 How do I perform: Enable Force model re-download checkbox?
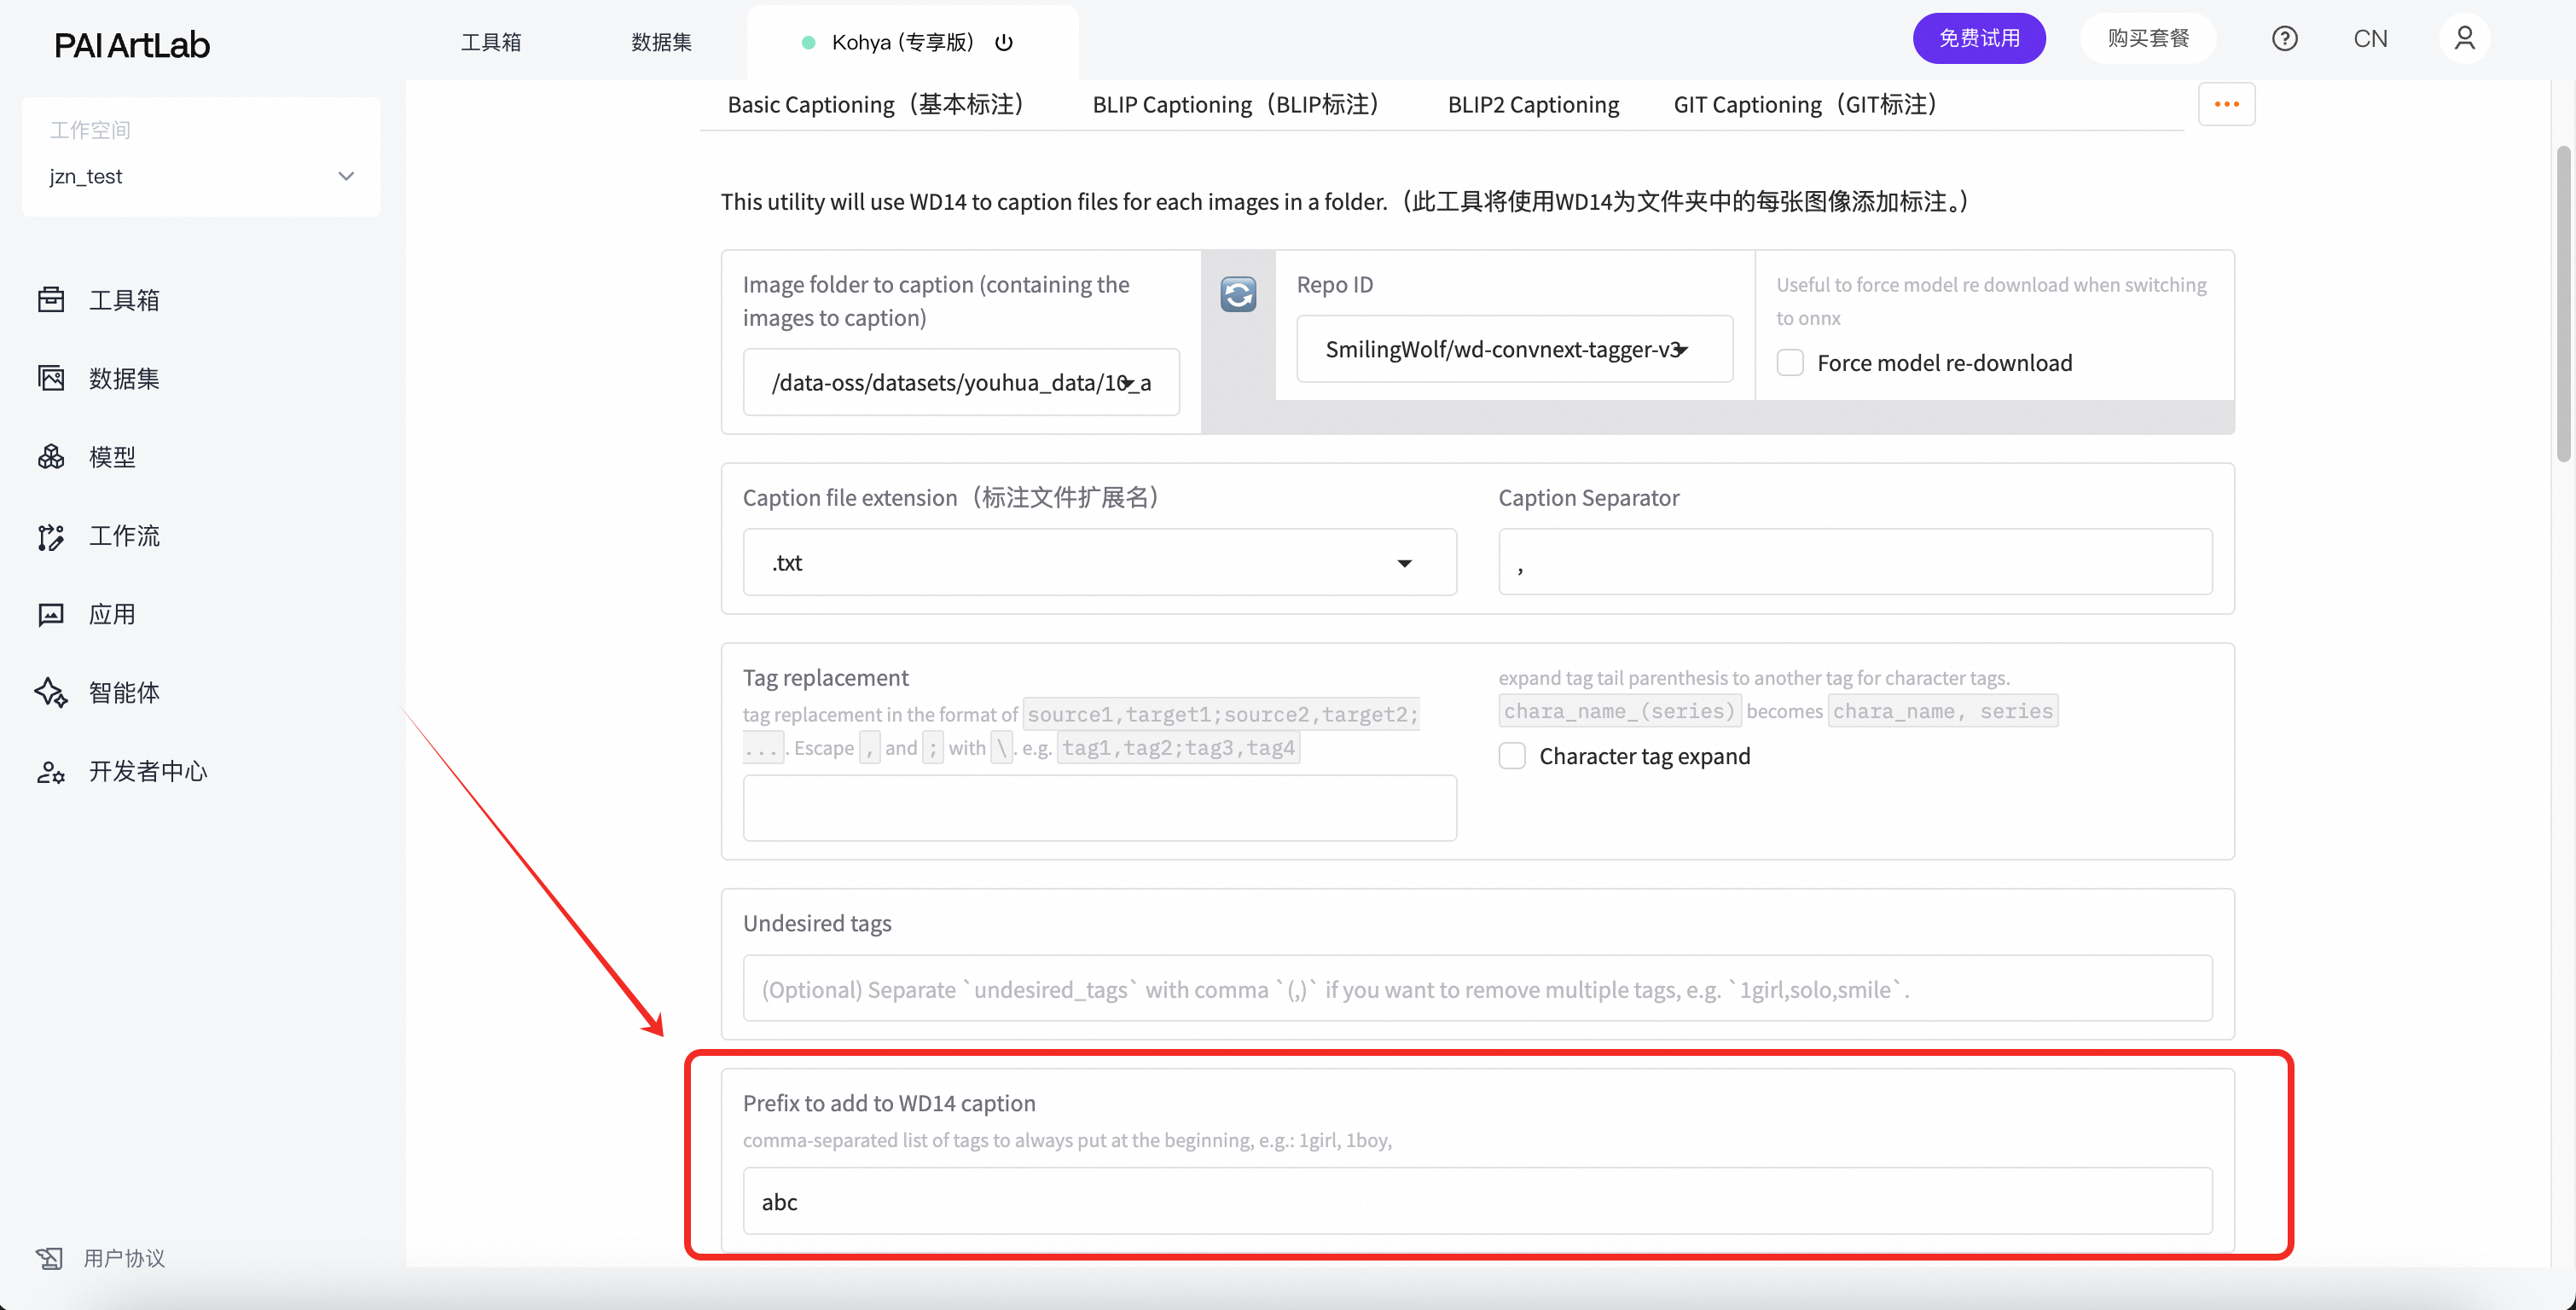coord(1790,362)
